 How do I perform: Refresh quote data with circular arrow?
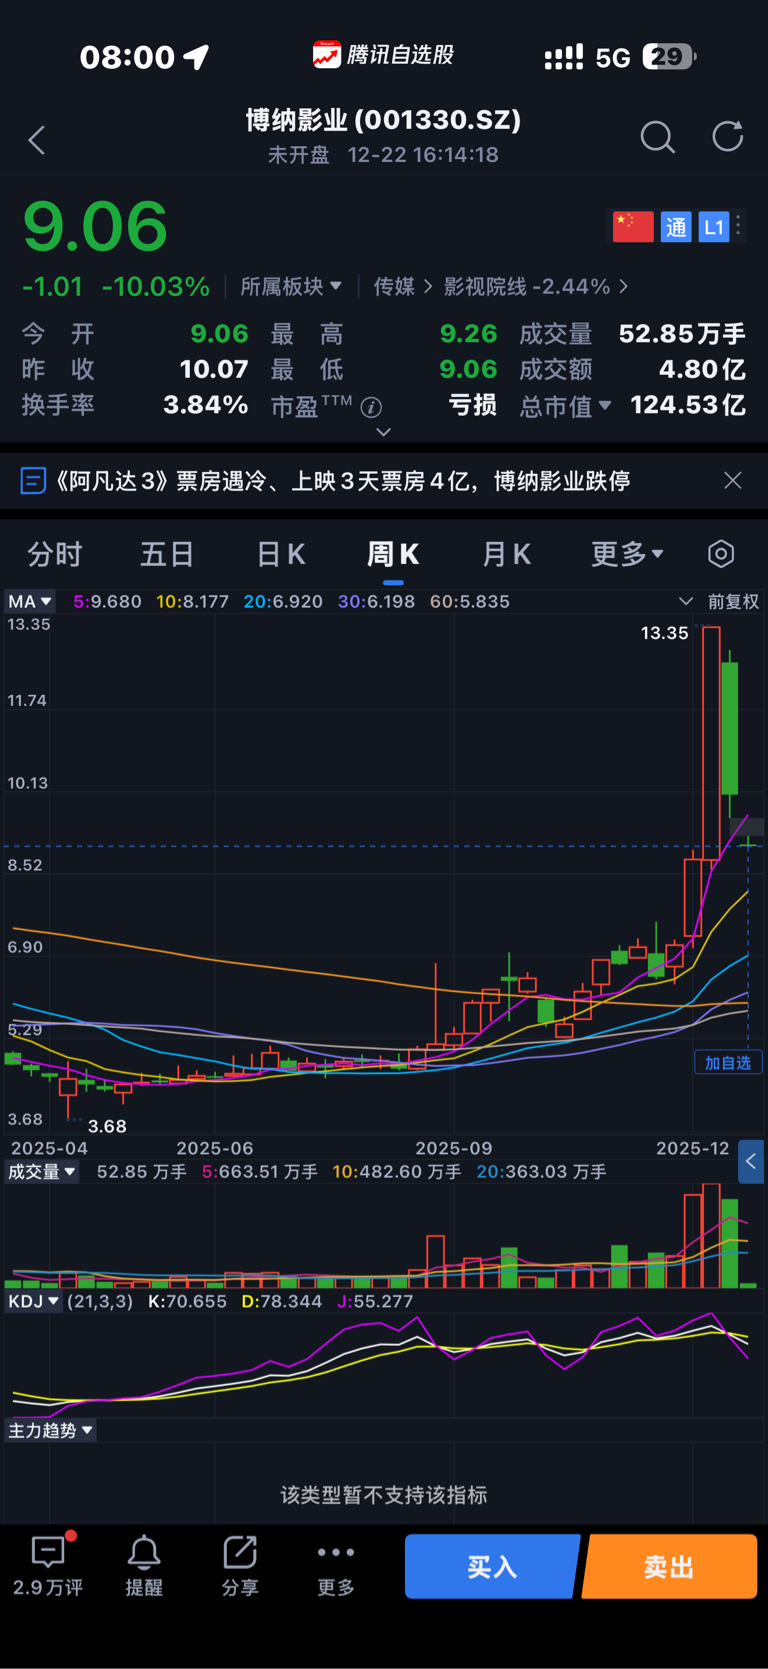point(728,136)
